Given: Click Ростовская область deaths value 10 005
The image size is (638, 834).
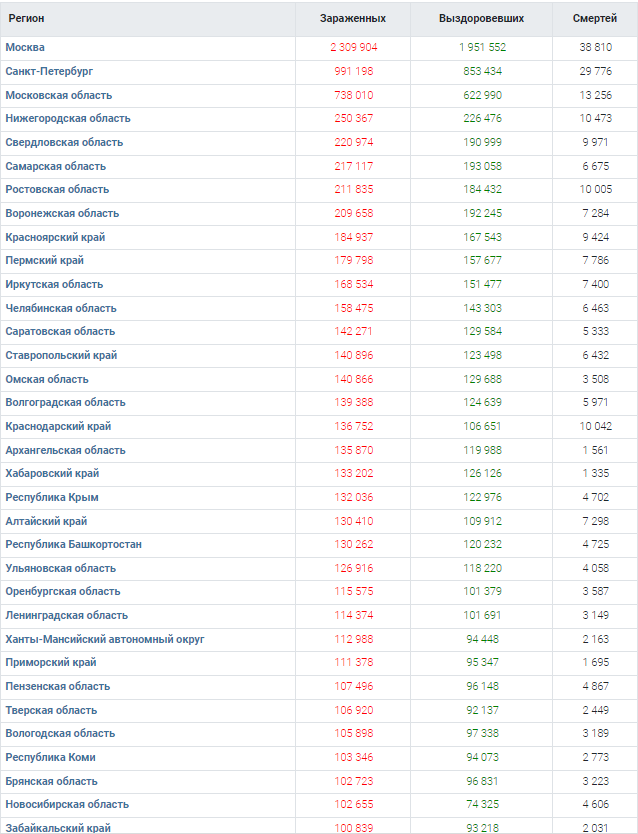Looking at the screenshot, I should tap(594, 189).
